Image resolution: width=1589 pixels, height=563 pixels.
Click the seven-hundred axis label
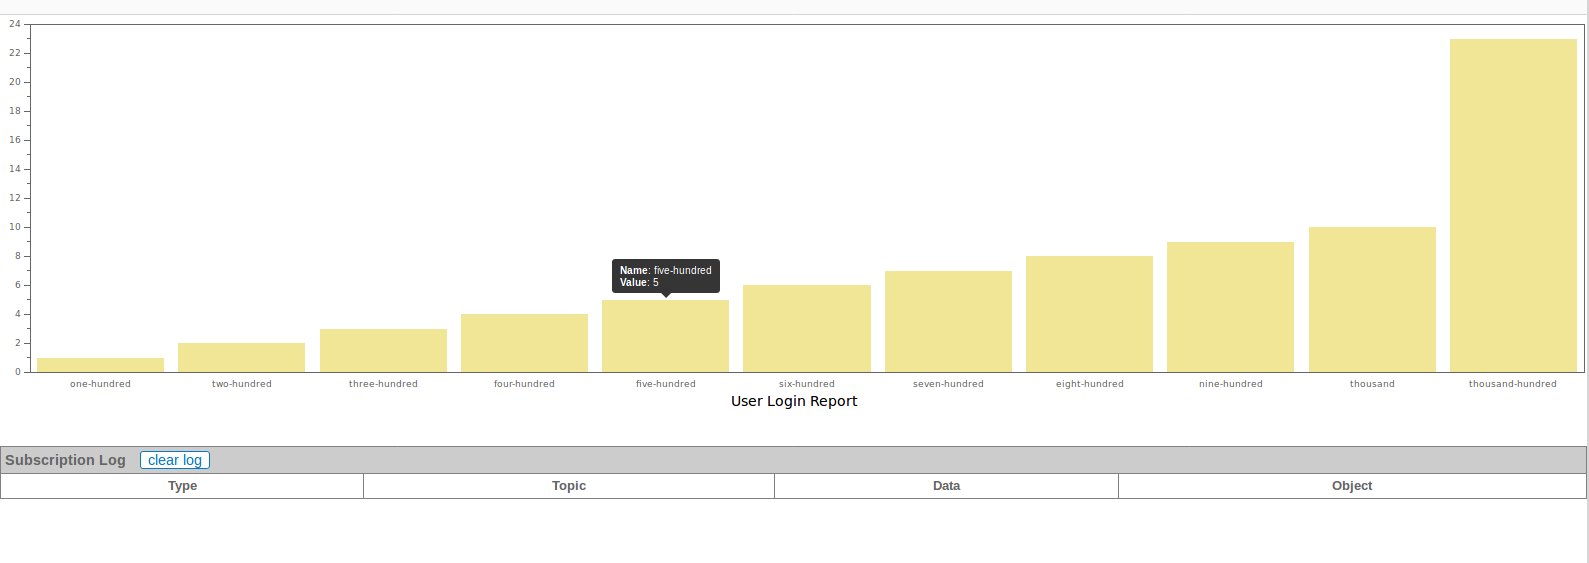[x=948, y=384]
